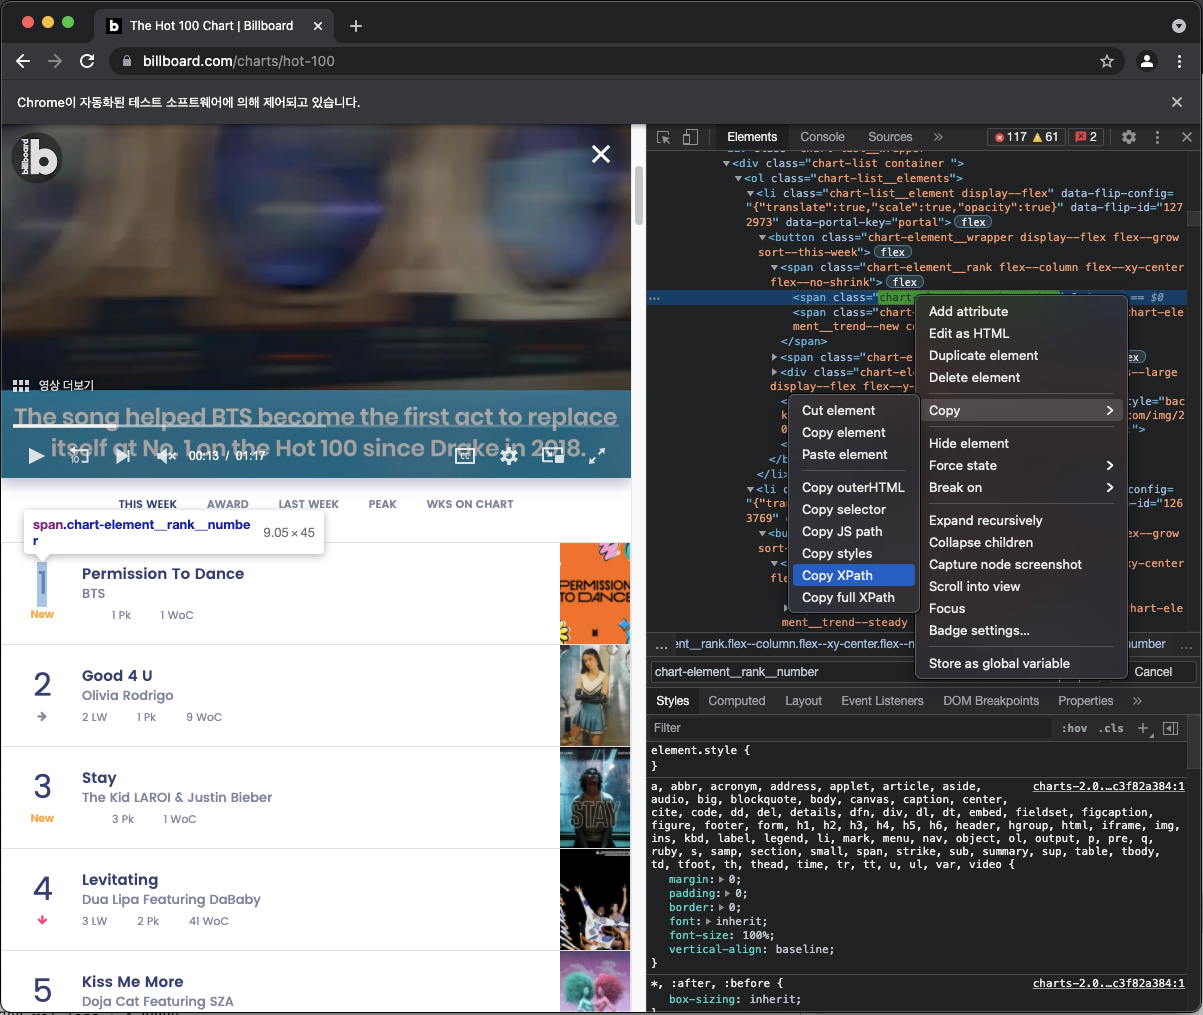Open video player settings gear
This screenshot has width=1203, height=1015.
(509, 456)
